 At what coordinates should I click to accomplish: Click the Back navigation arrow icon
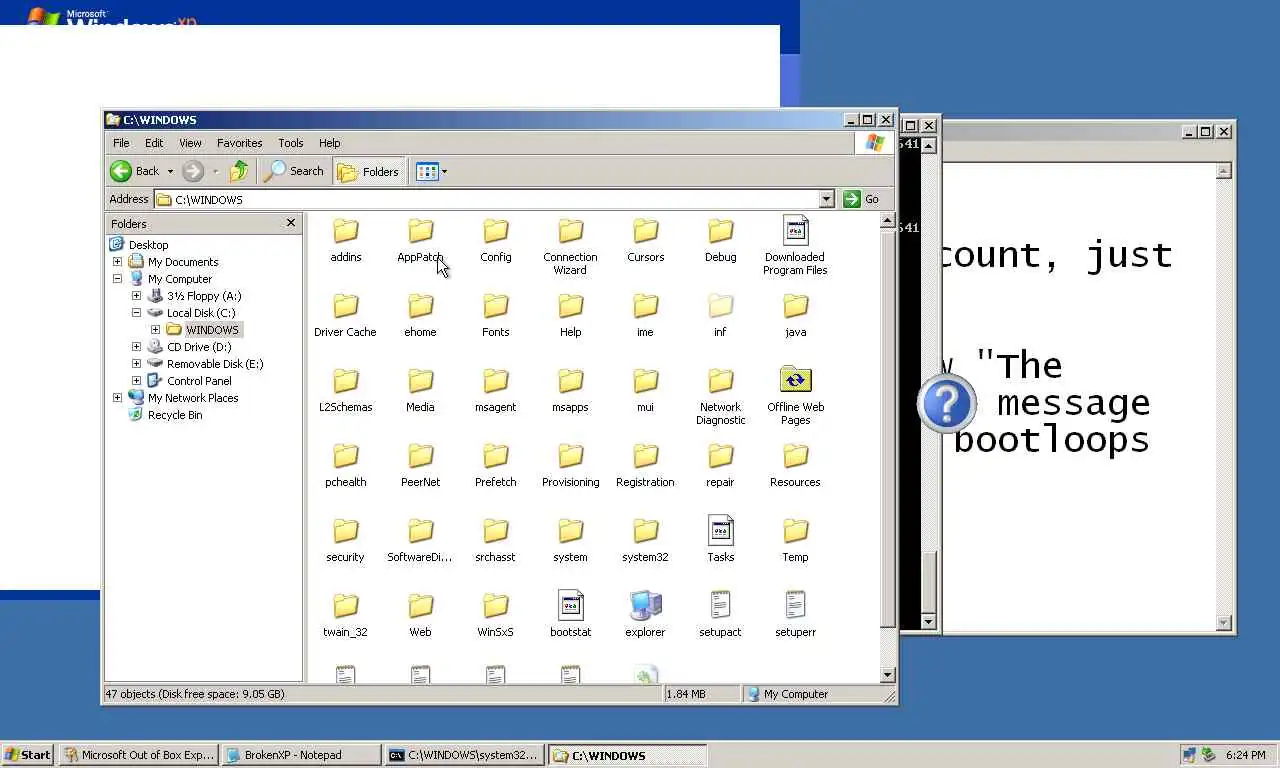coord(121,171)
